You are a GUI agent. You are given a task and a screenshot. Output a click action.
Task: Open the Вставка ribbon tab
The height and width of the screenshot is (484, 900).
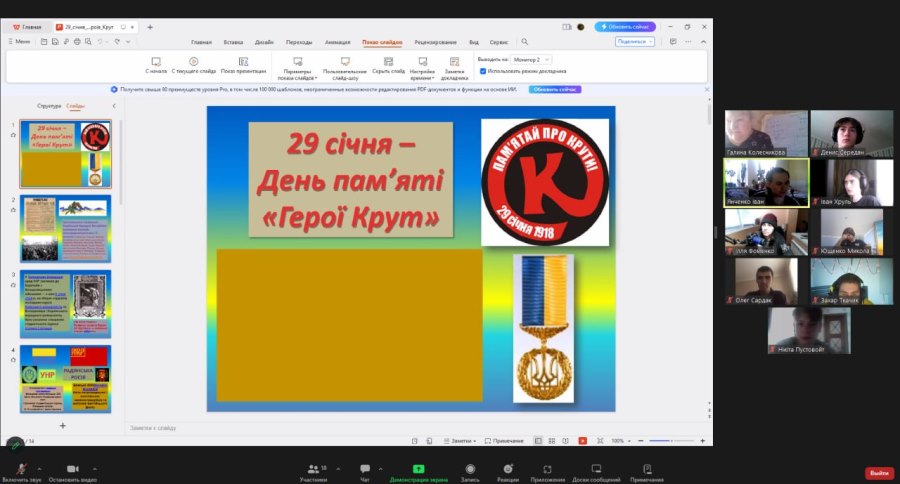pyautogui.click(x=233, y=42)
